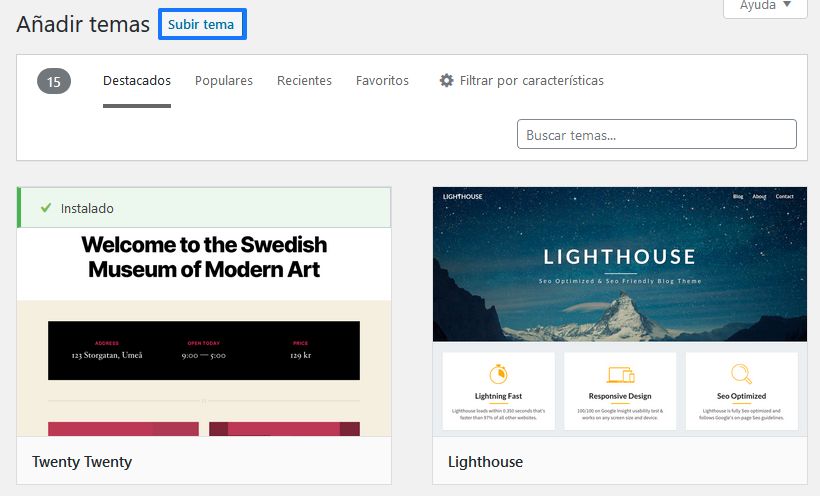Click the Instalado status notice
This screenshot has height=496, width=820.
pyautogui.click(x=204, y=208)
